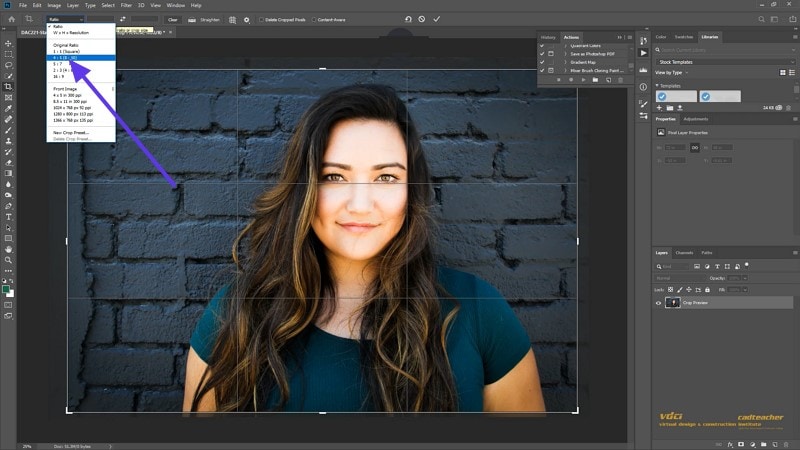Toggle the checkmark for Save as Photoshop PDF action
This screenshot has height=450, width=800.
tap(542, 54)
